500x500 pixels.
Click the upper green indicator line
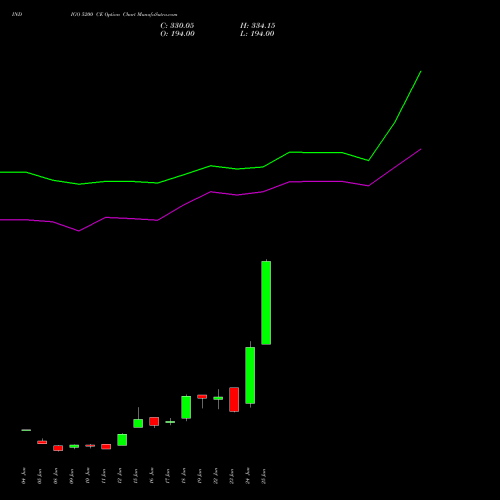click(211, 166)
